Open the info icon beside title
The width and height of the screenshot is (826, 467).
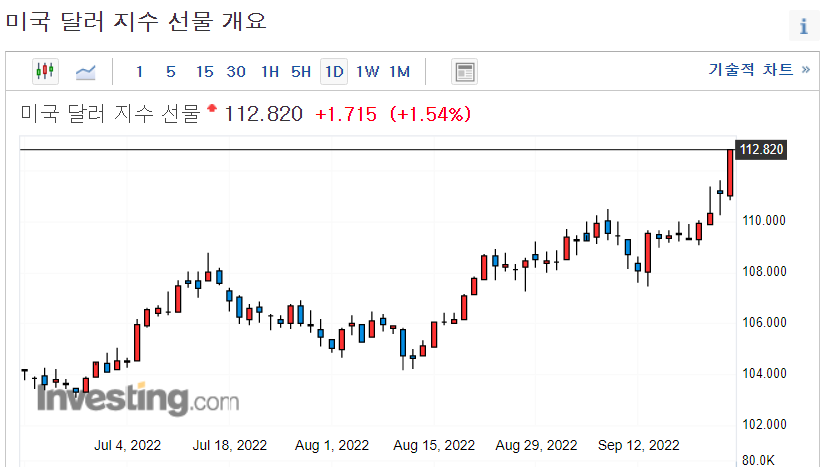(x=804, y=25)
